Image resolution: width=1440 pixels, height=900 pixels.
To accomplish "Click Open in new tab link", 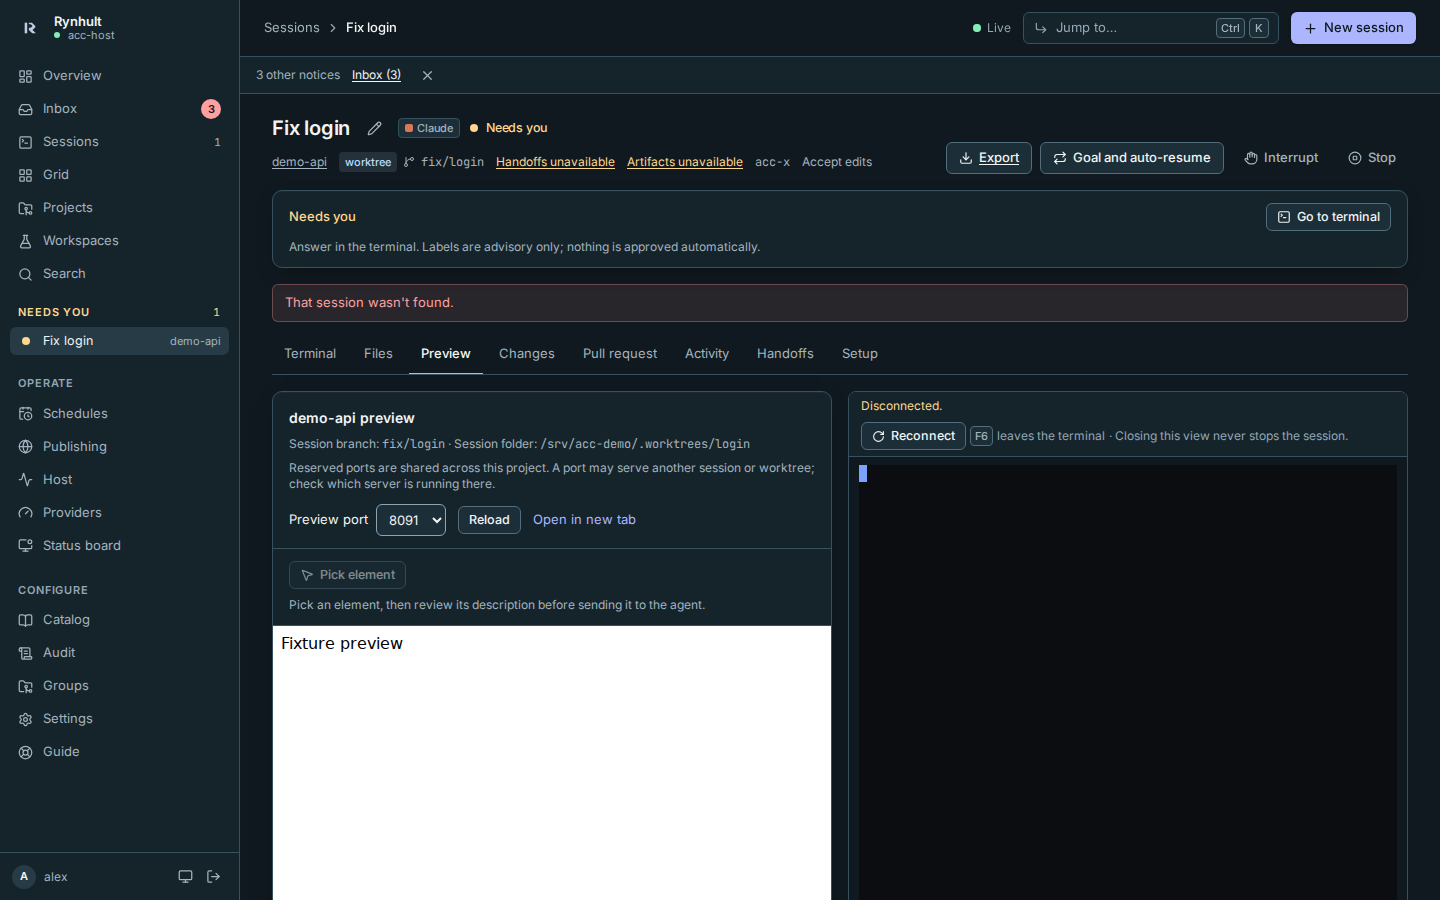I will pyautogui.click(x=584, y=520).
